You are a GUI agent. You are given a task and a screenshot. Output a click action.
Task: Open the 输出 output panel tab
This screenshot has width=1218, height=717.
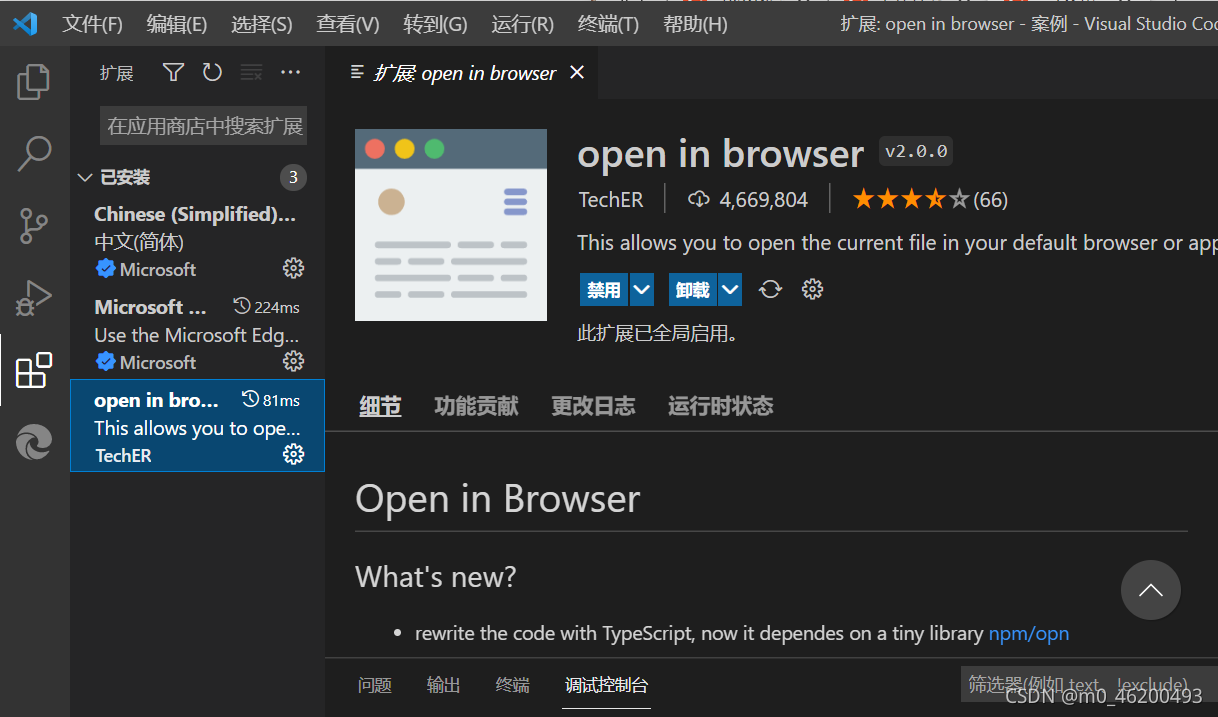pyautogui.click(x=444, y=685)
